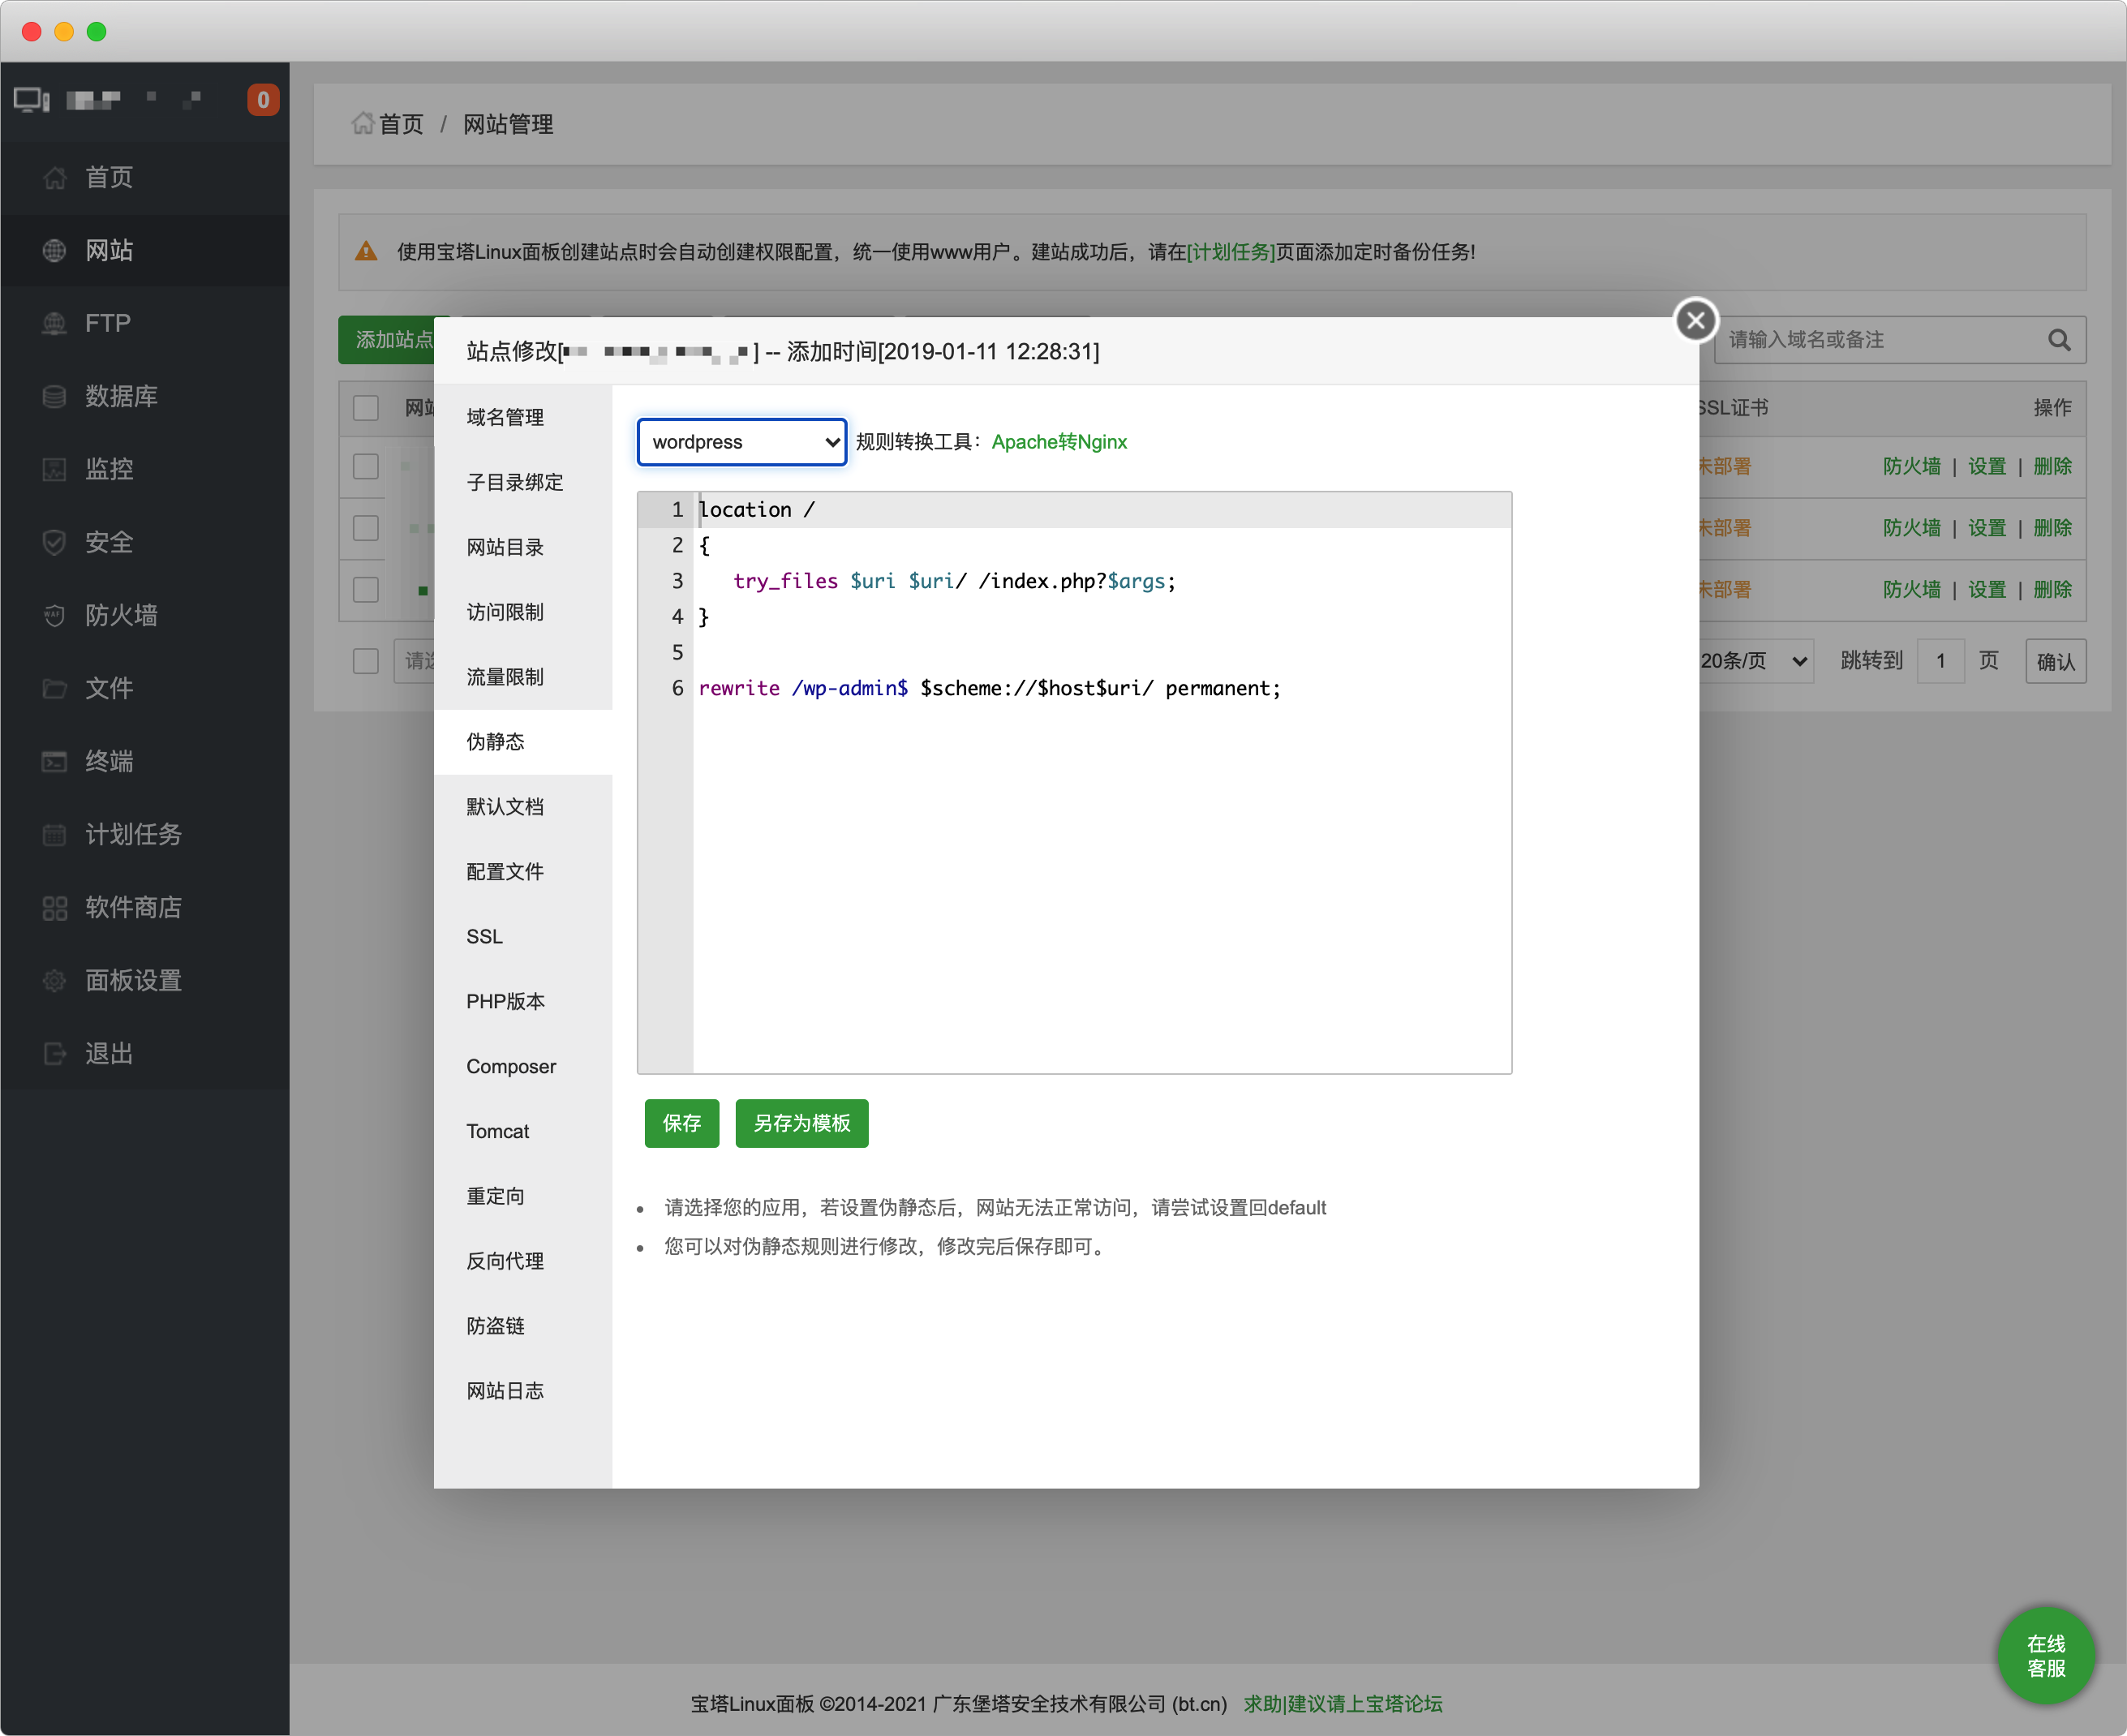The image size is (2127, 1736).
Task: Click 删除 link in third site row
Action: (x=2053, y=590)
